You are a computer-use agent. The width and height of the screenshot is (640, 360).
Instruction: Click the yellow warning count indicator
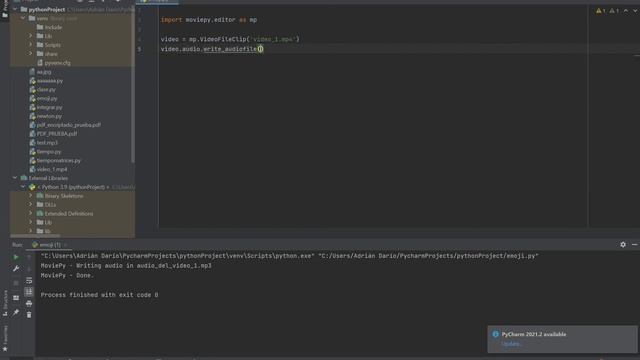[600, 11]
